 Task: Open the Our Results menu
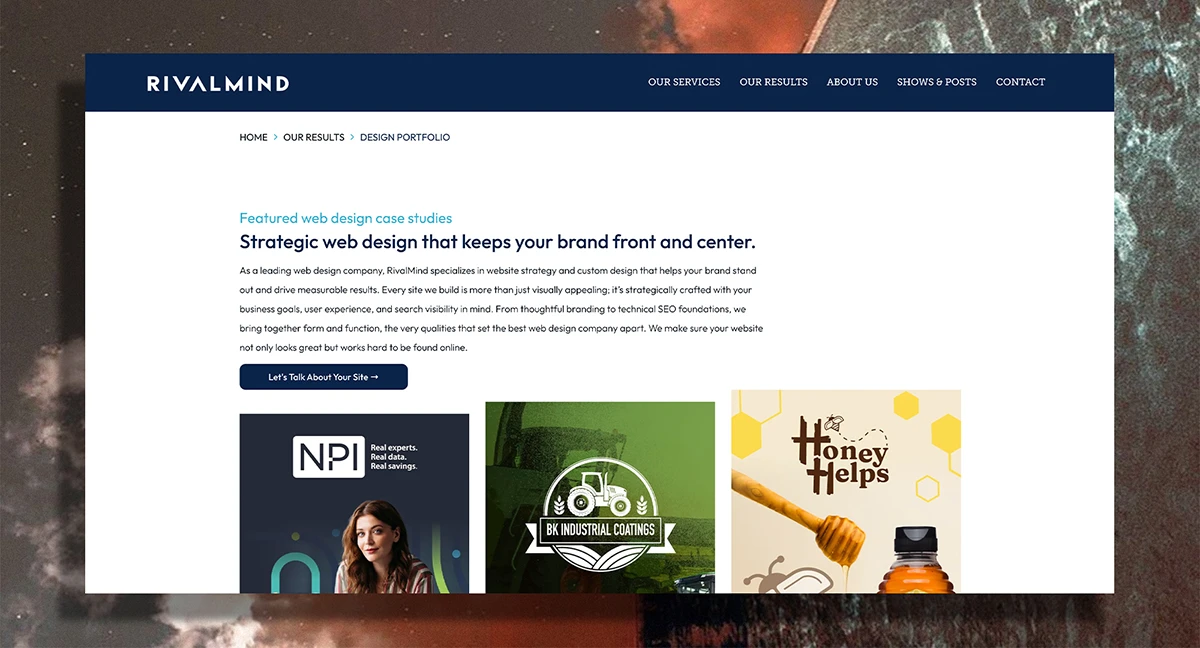coord(773,82)
